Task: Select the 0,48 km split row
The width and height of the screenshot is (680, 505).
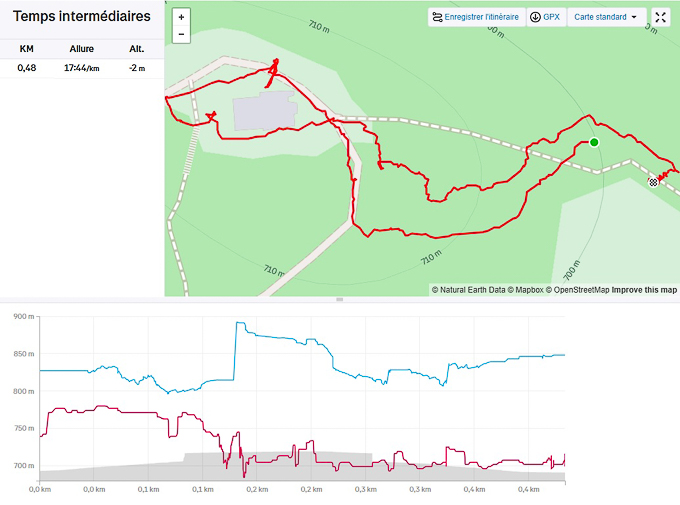Action: point(81,68)
